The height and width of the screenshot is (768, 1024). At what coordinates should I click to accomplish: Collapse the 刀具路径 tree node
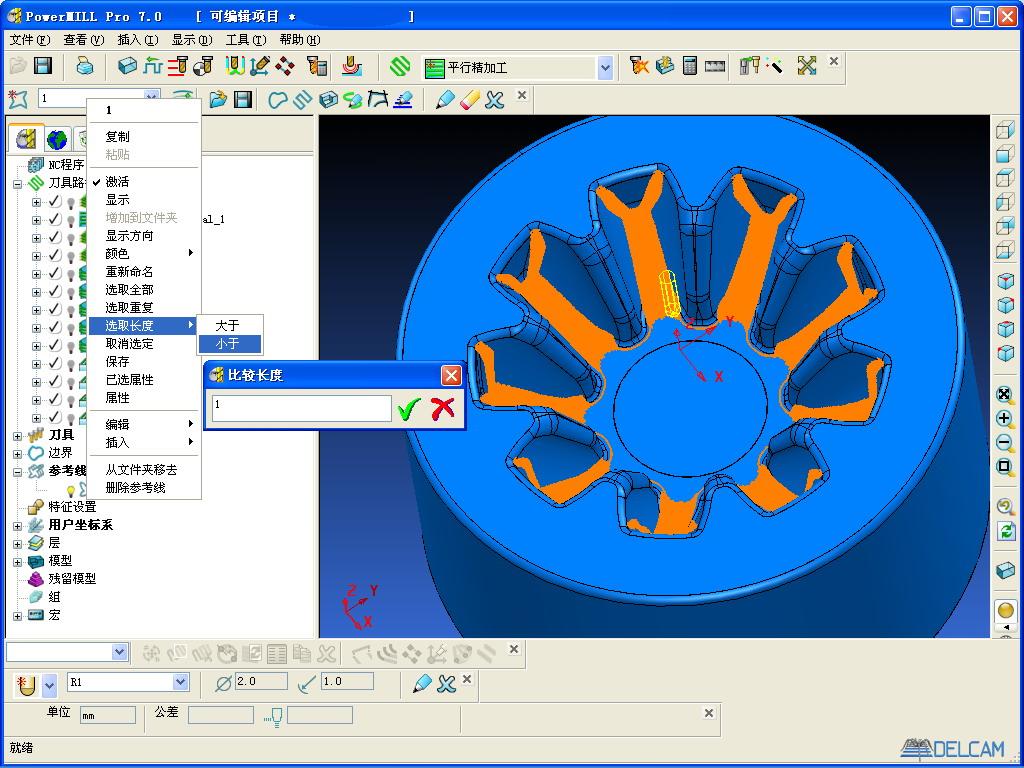coord(18,184)
